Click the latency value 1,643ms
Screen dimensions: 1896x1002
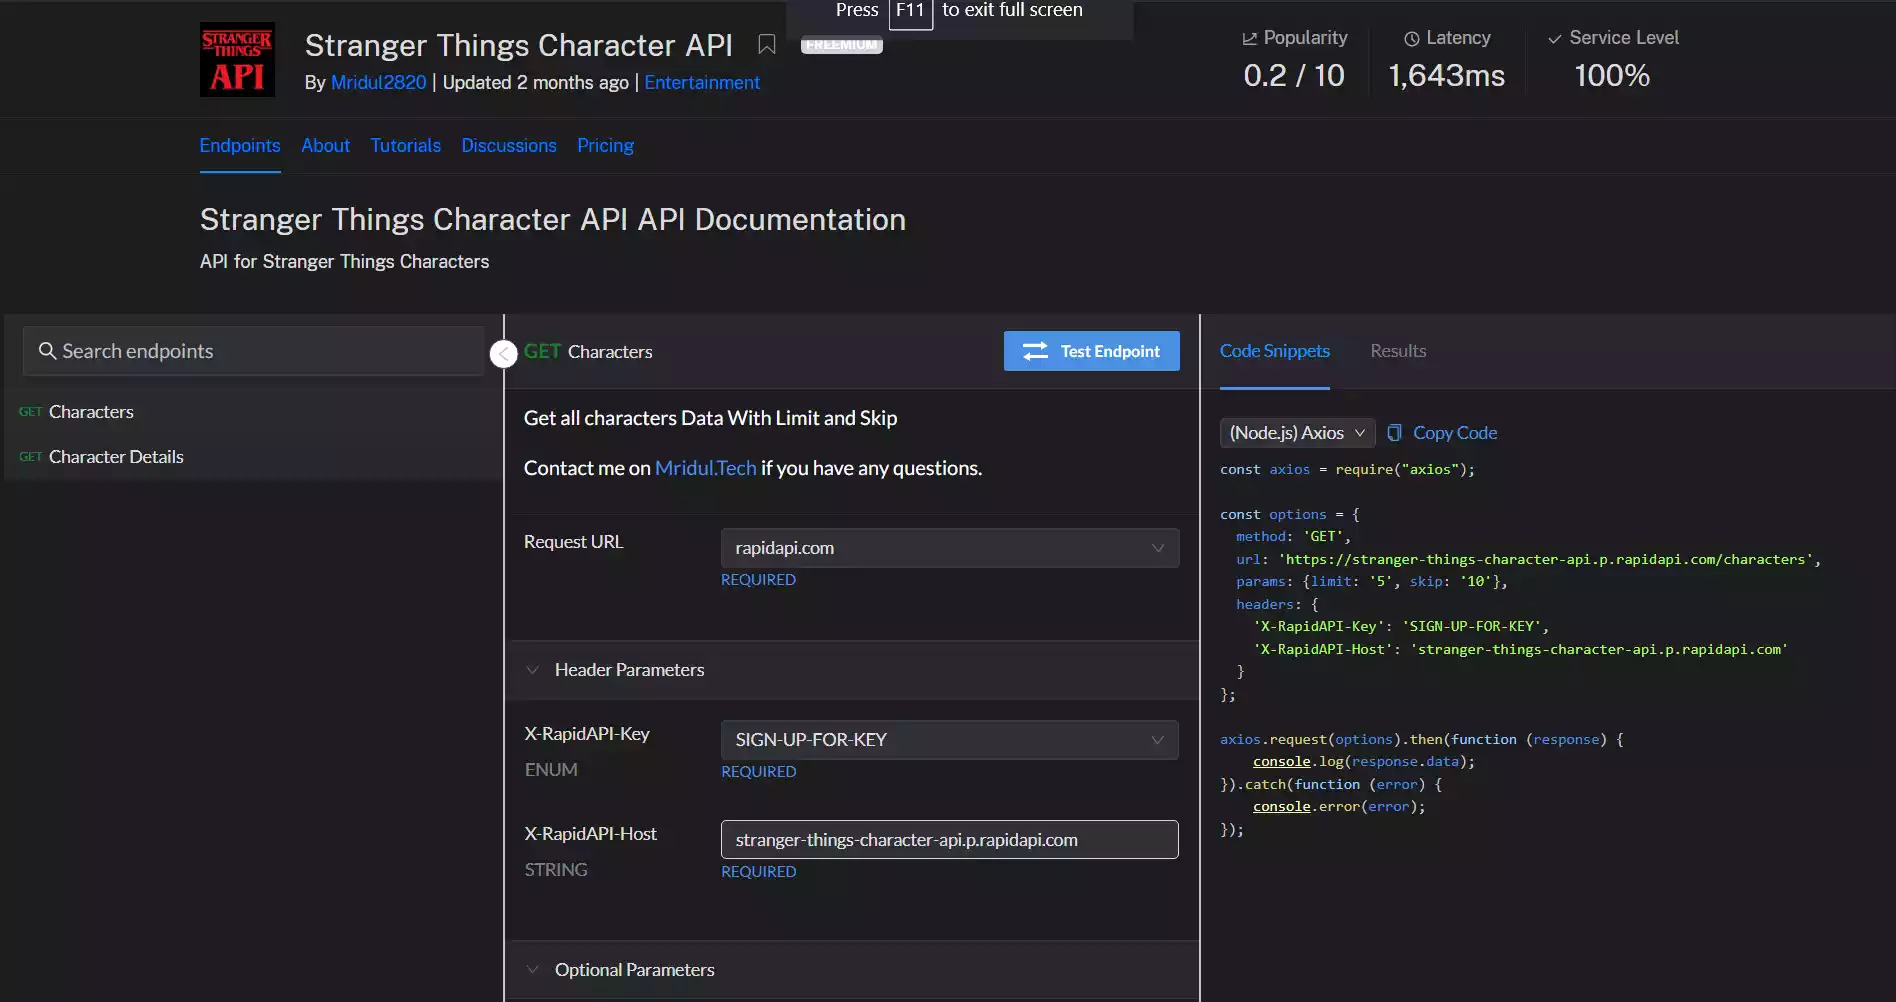point(1447,76)
